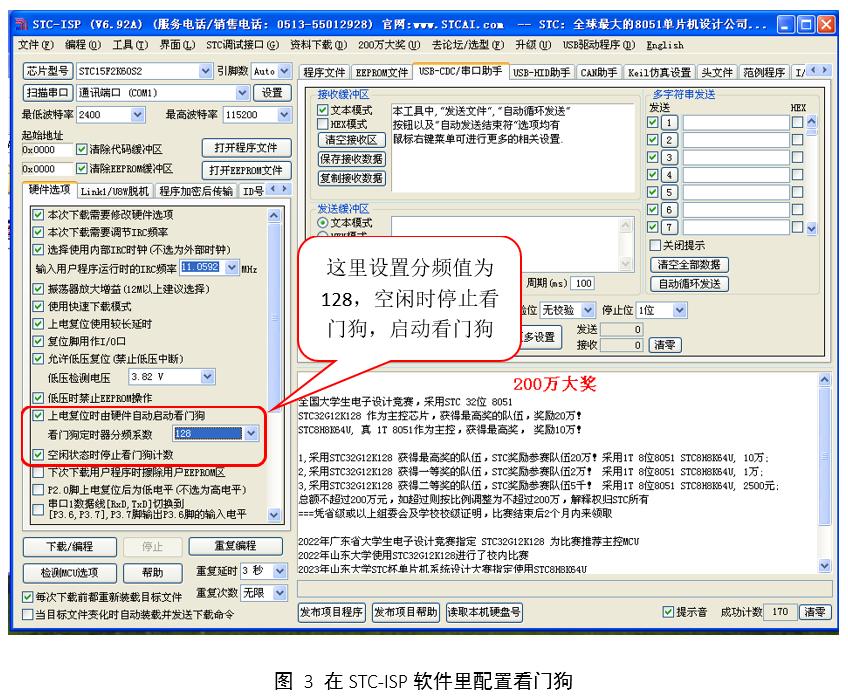Click the 帮助 button
The image size is (848, 696).
click(x=152, y=572)
